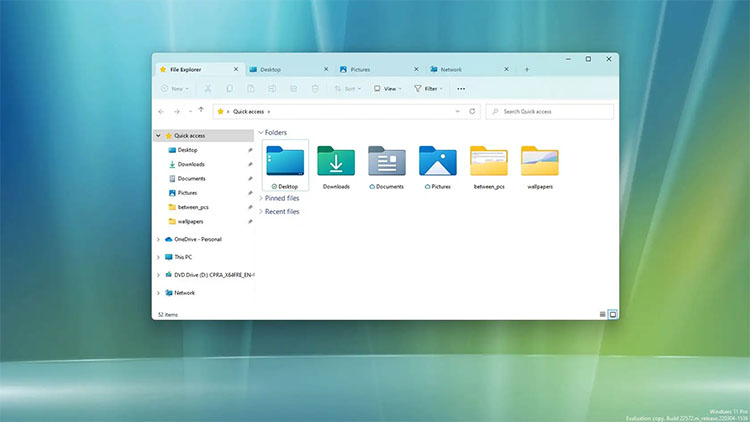Expand the Recent files section

(261, 211)
